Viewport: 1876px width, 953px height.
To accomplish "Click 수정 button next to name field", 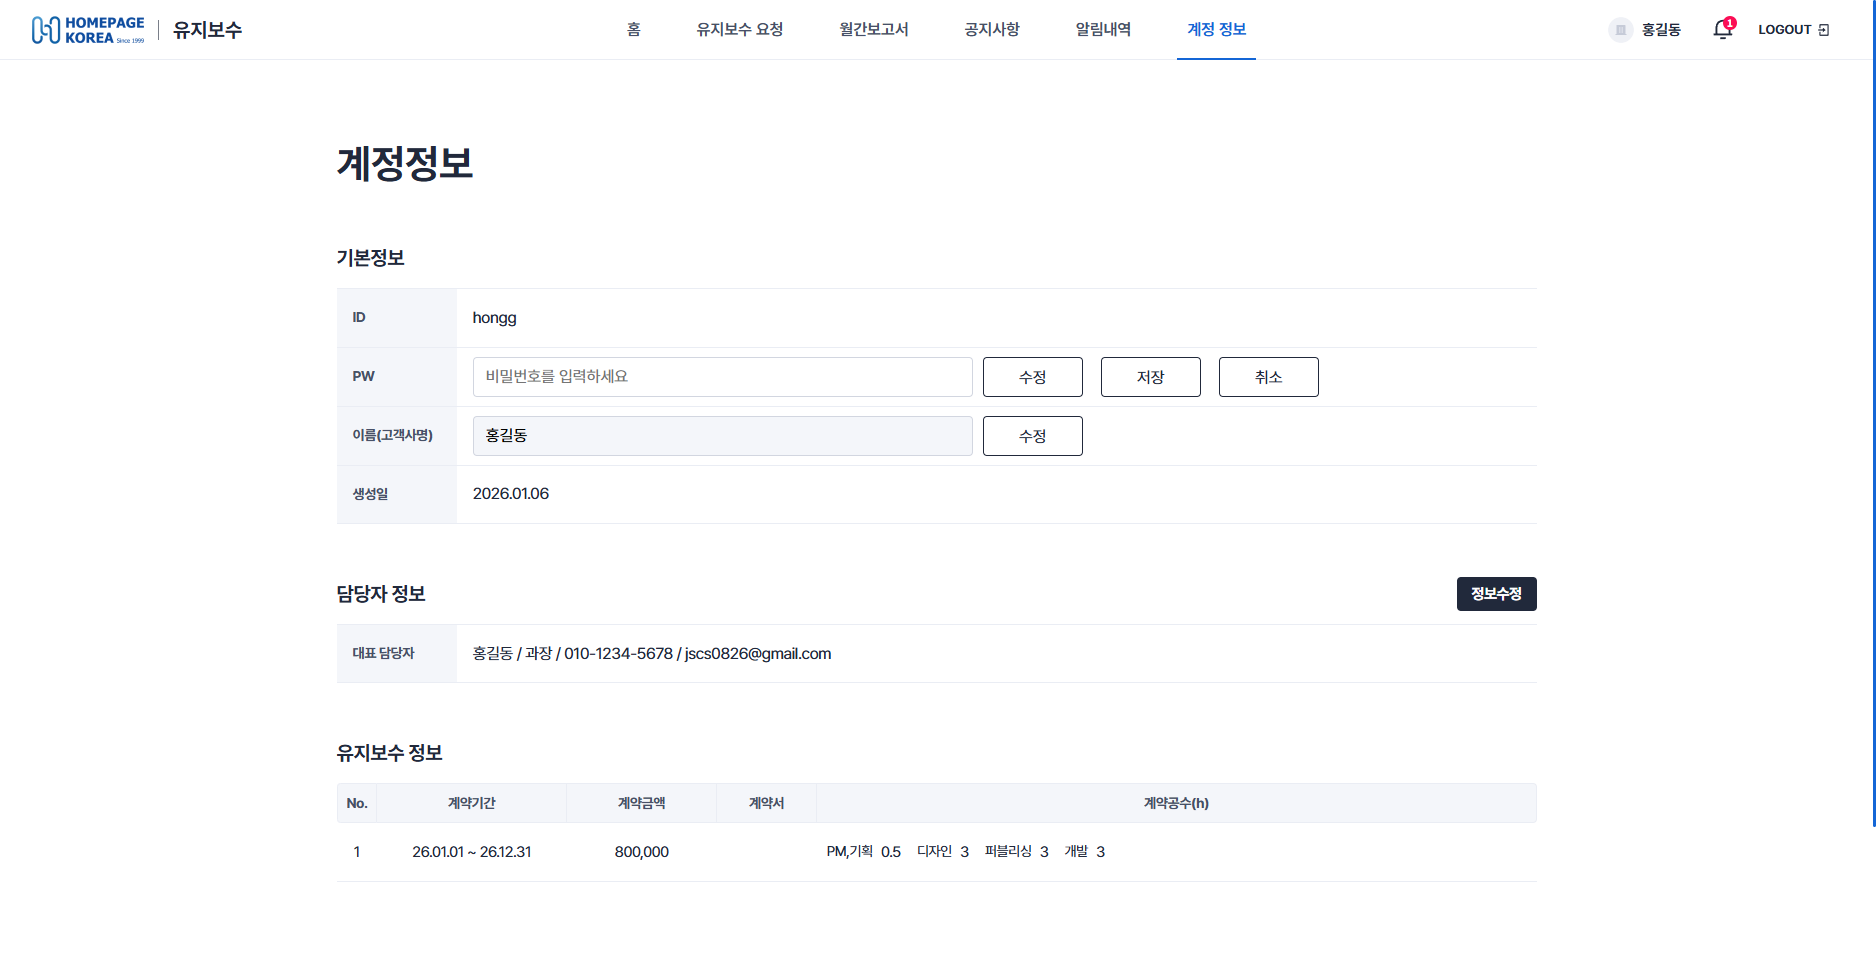I will tap(1032, 436).
